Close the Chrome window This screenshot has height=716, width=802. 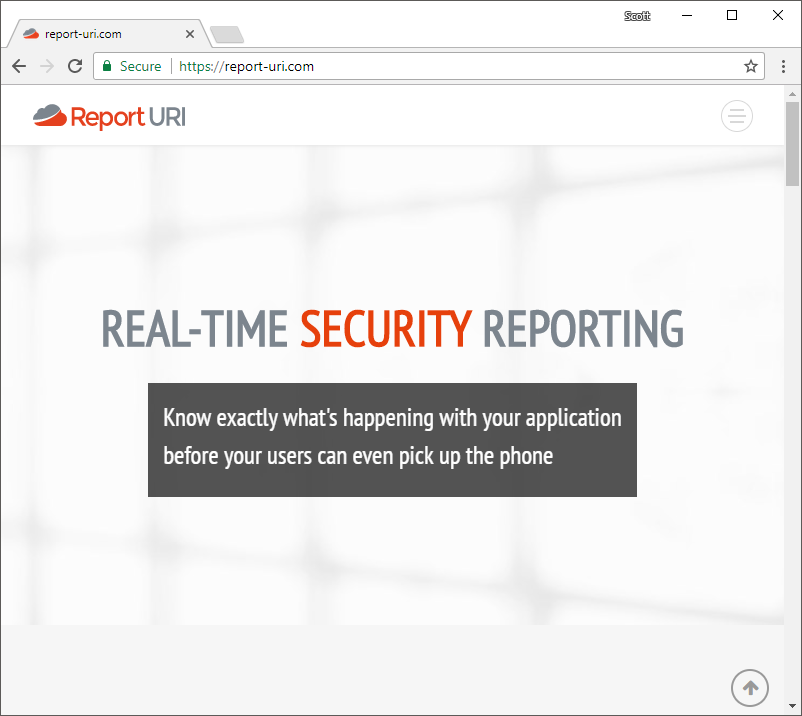pos(777,15)
